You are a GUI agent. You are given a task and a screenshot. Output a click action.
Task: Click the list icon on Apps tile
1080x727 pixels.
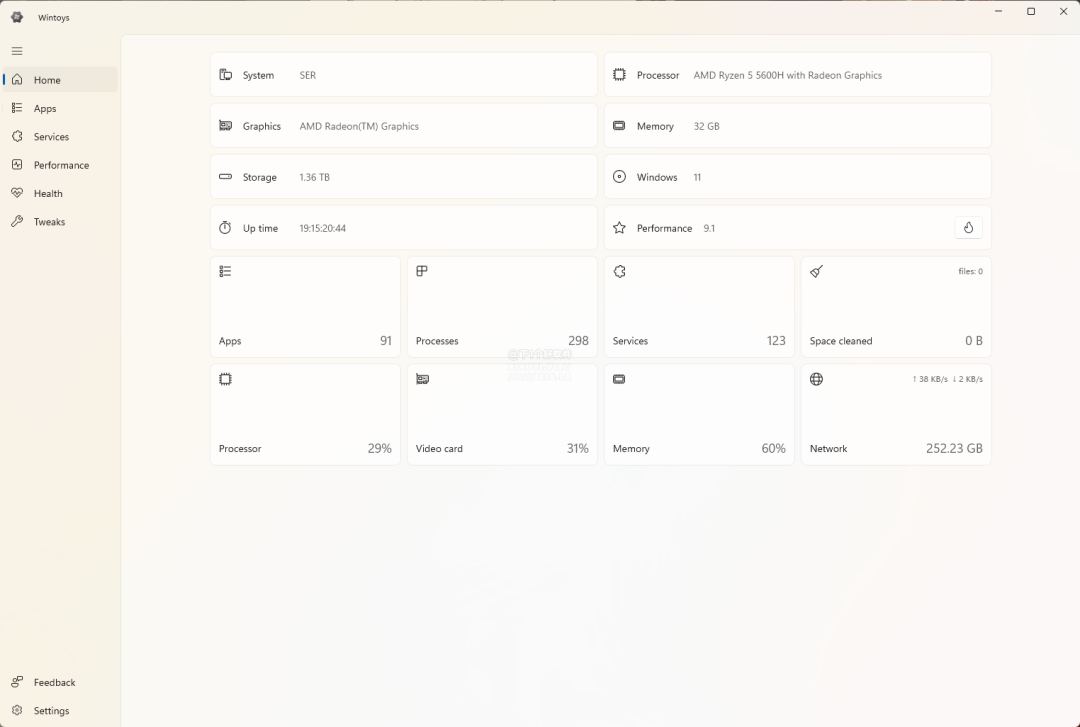(x=225, y=272)
